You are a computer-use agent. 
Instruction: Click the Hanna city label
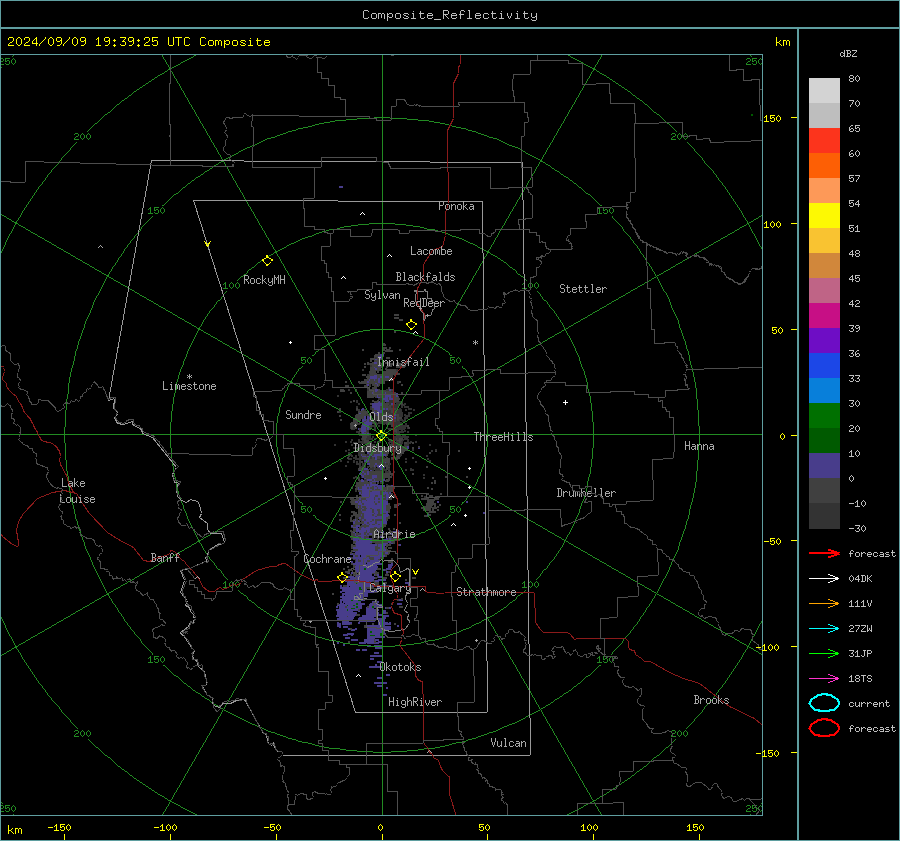click(x=699, y=446)
